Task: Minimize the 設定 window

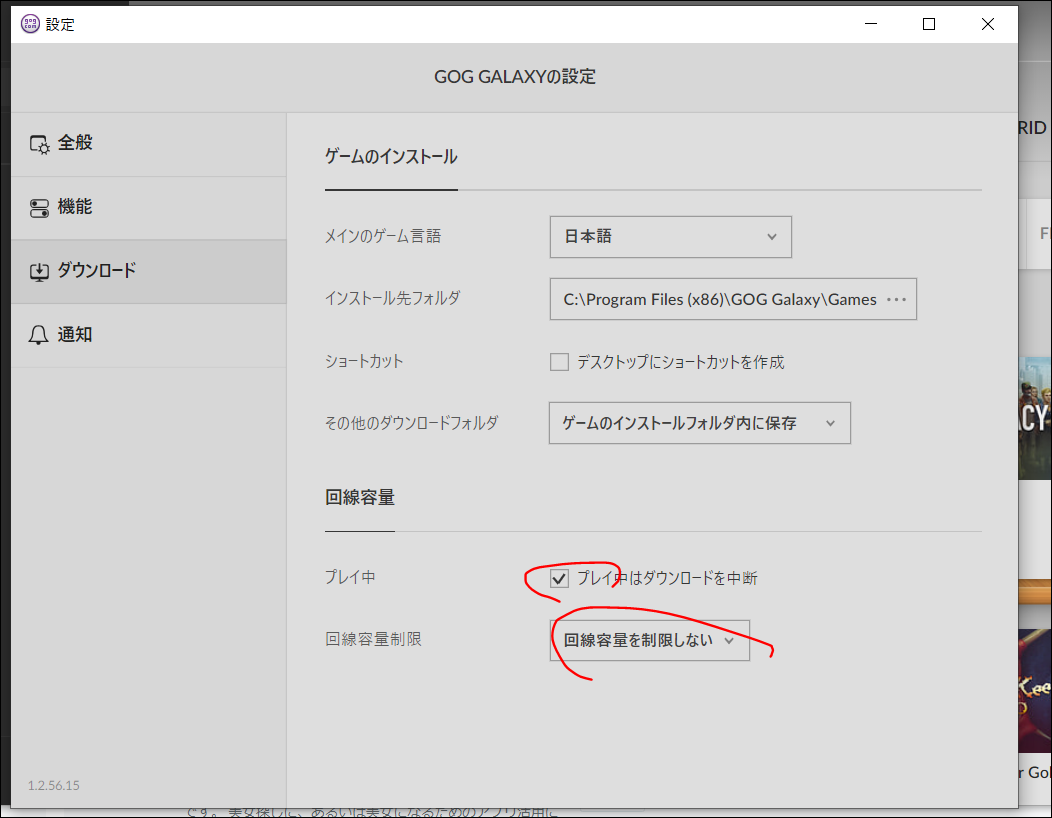Action: (x=871, y=24)
